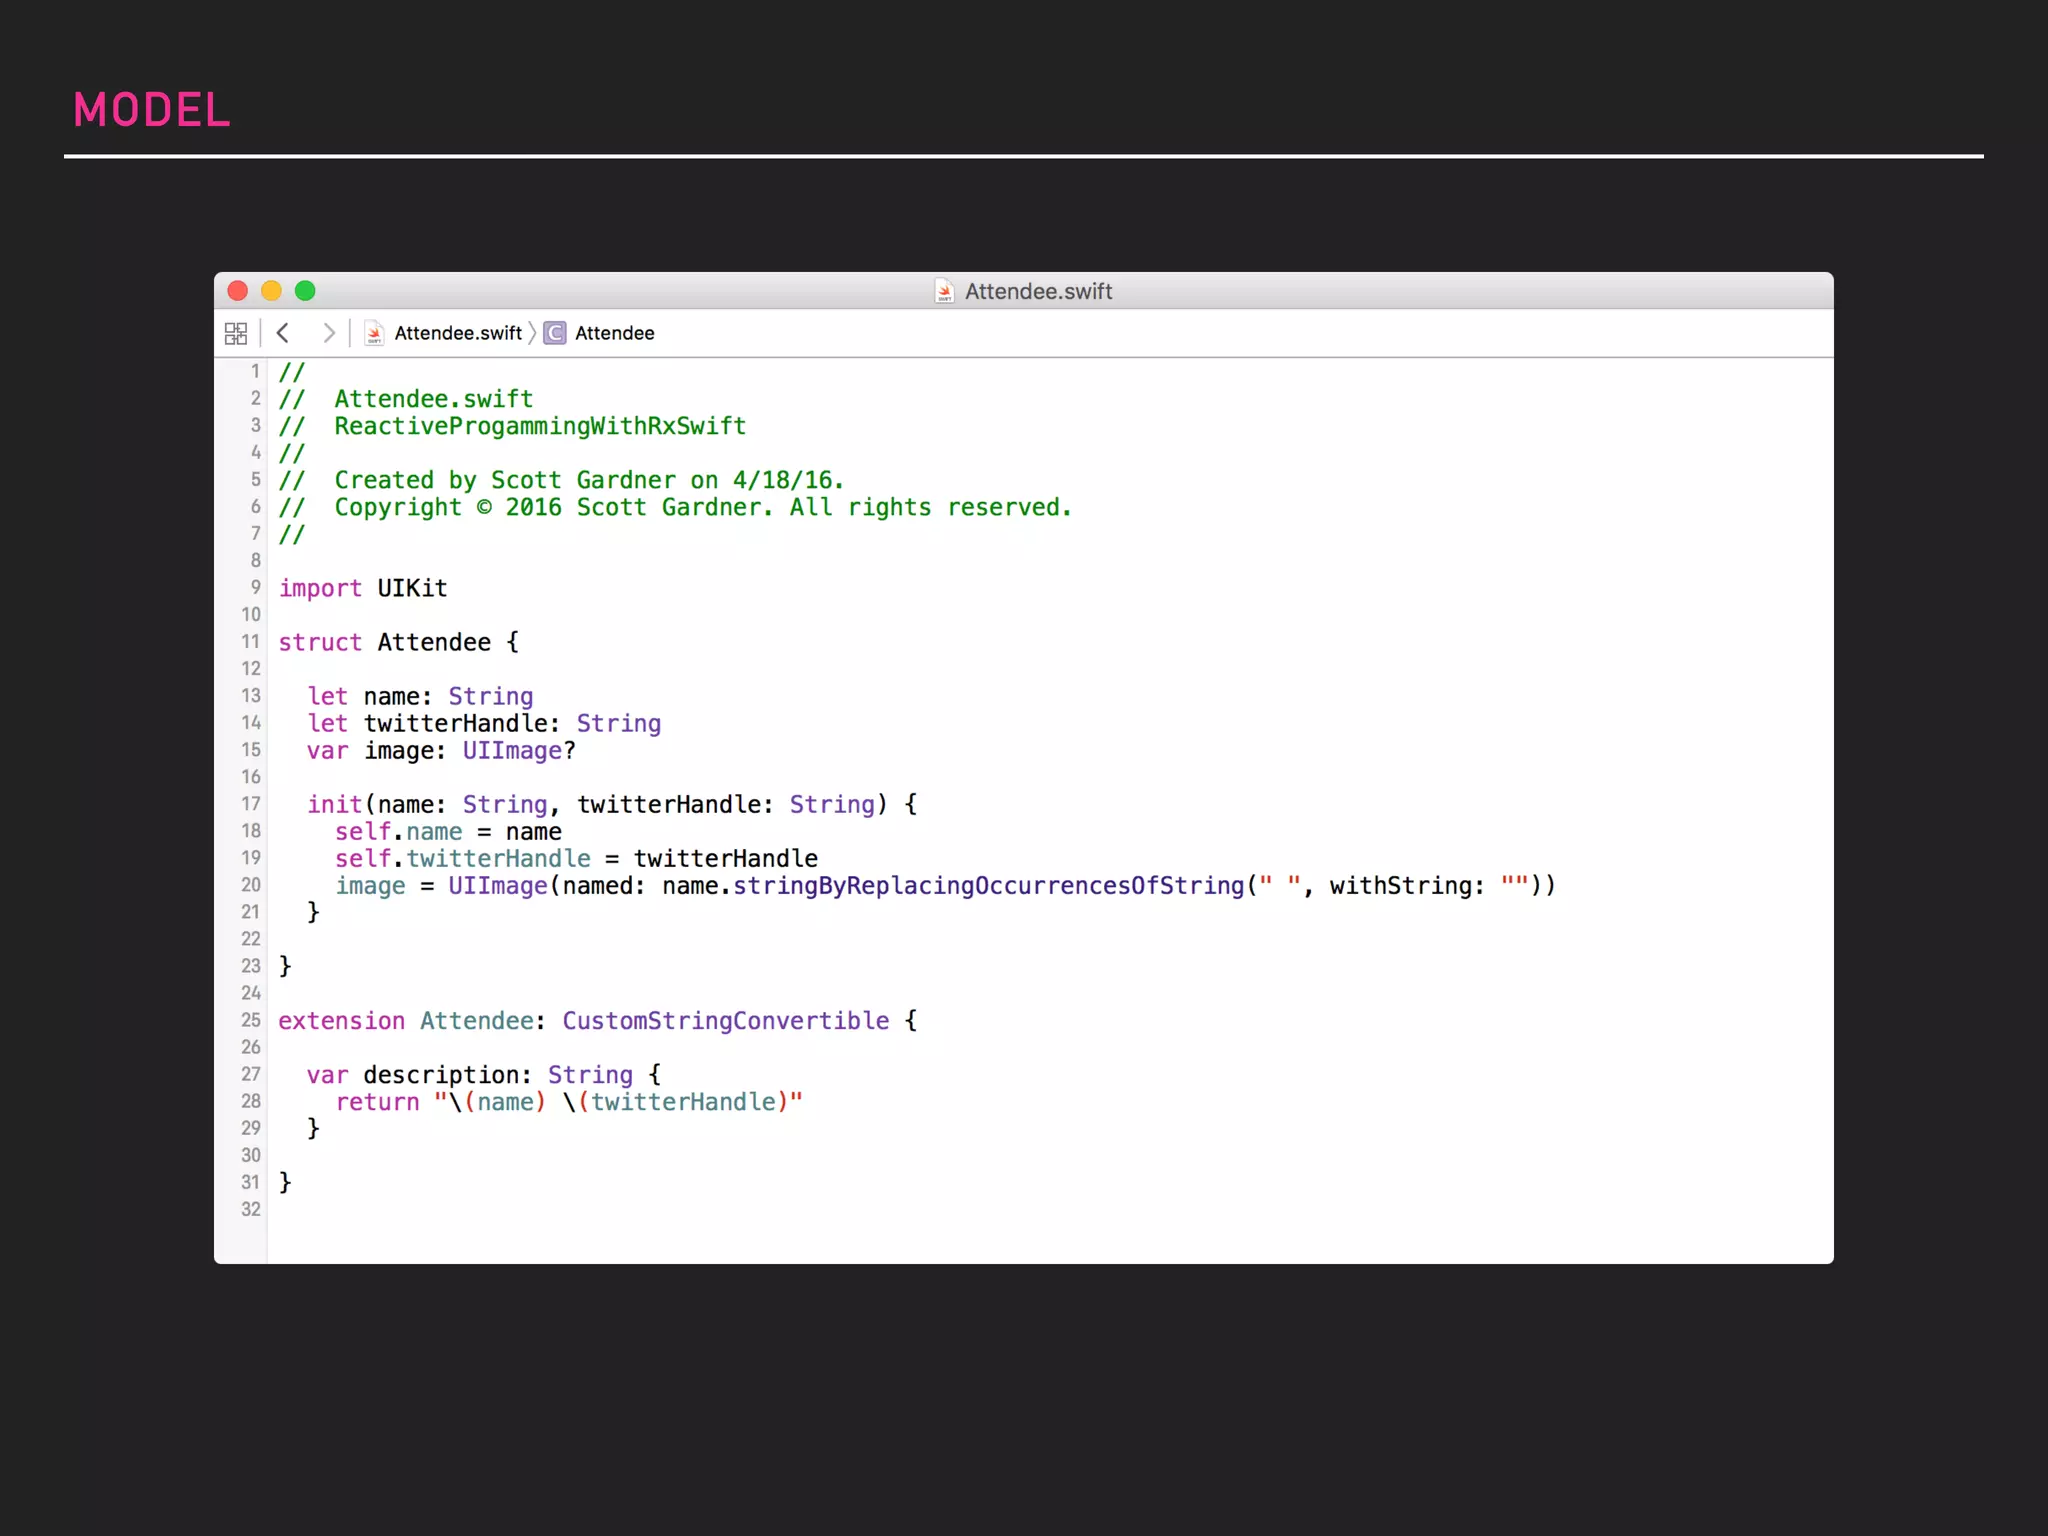Click line number 17 in the gutter

250,804
